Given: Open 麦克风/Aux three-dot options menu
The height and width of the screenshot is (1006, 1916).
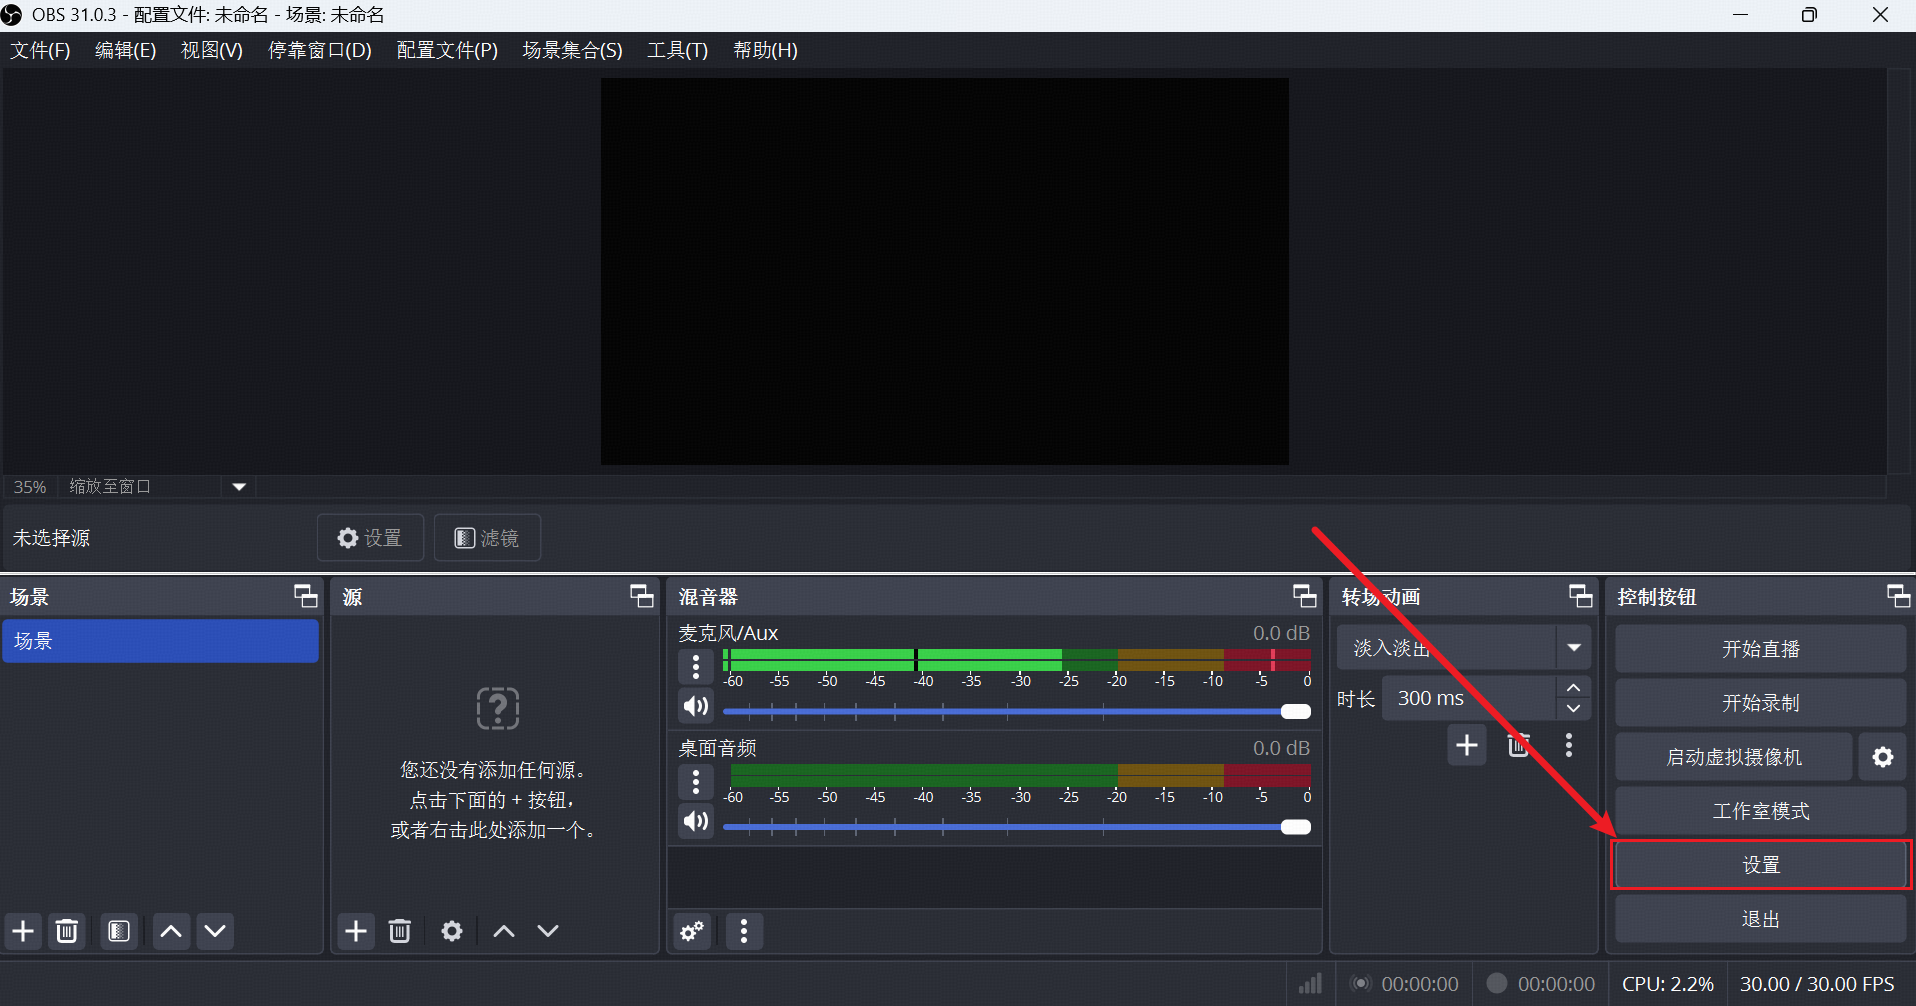Looking at the screenshot, I should coord(696,666).
